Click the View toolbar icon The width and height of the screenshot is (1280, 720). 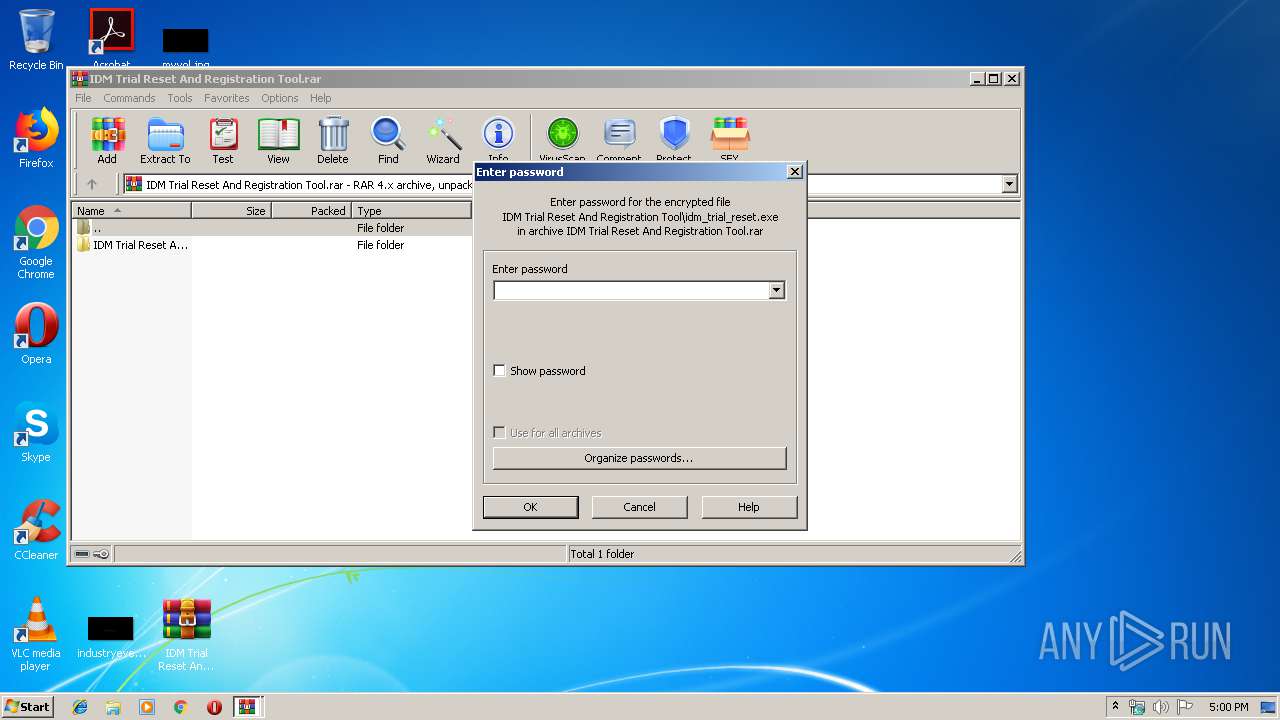(x=278, y=140)
